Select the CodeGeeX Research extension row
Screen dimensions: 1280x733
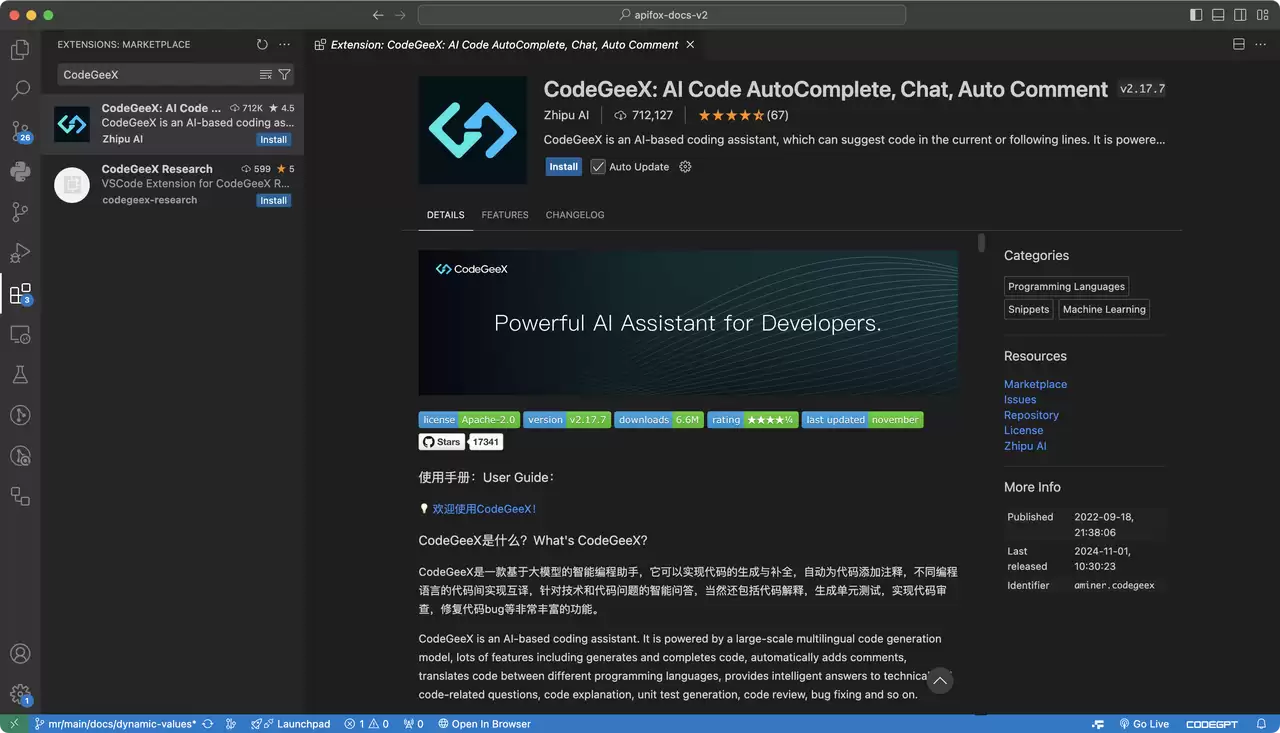(x=172, y=185)
